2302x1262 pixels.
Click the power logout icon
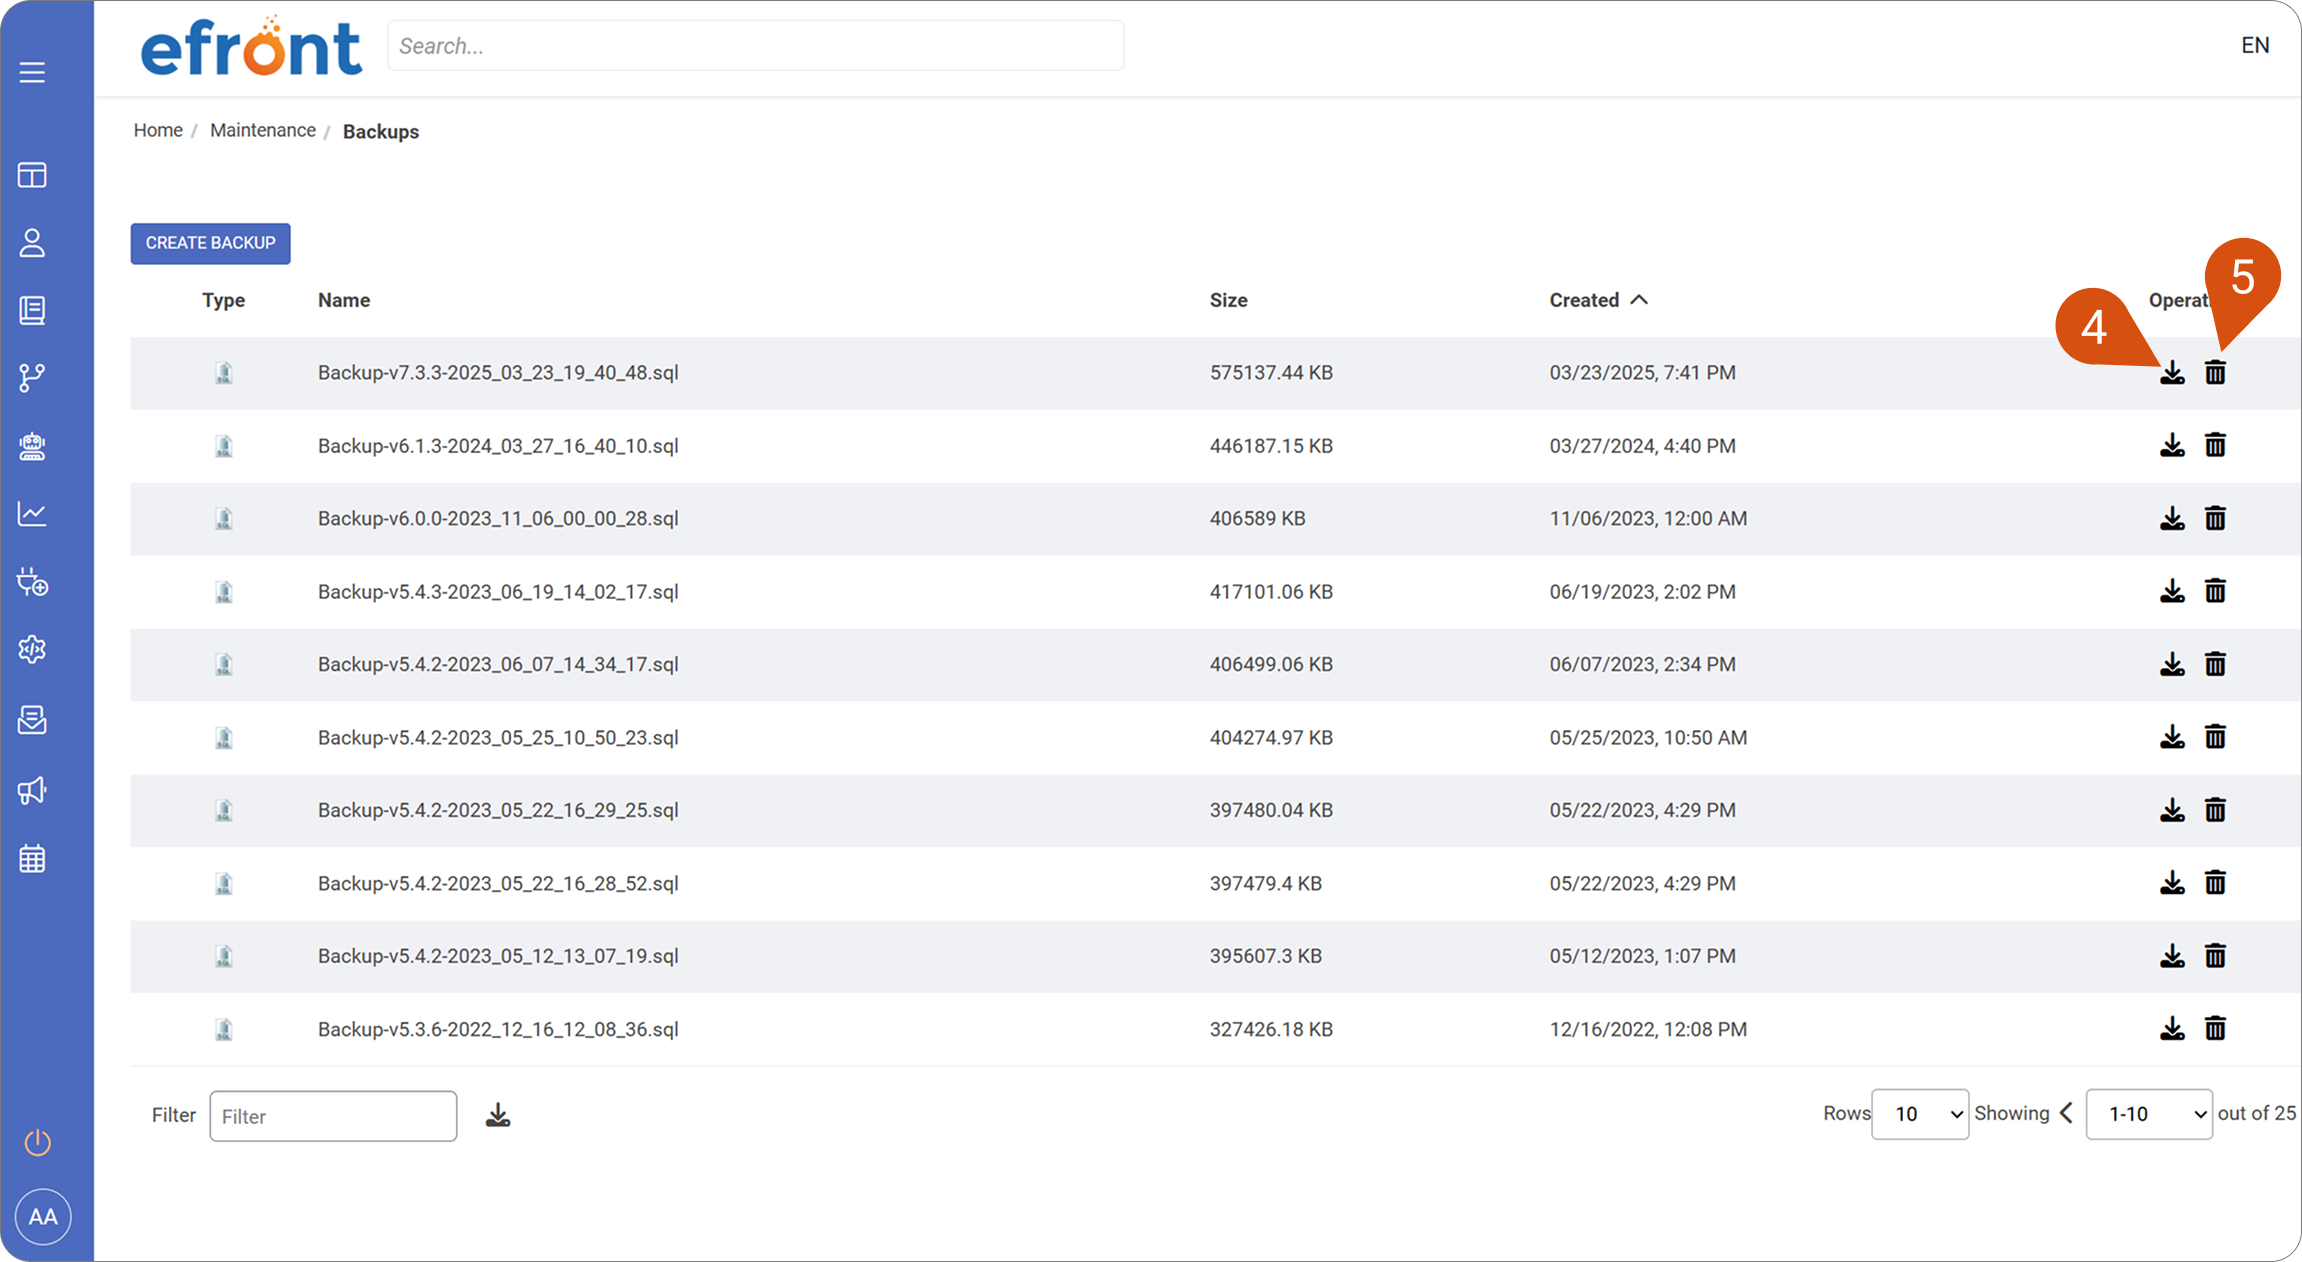point(38,1142)
